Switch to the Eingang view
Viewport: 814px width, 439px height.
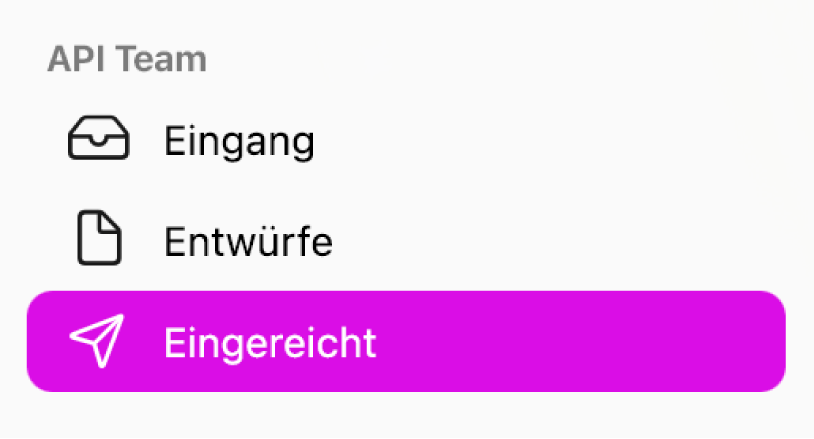point(238,142)
